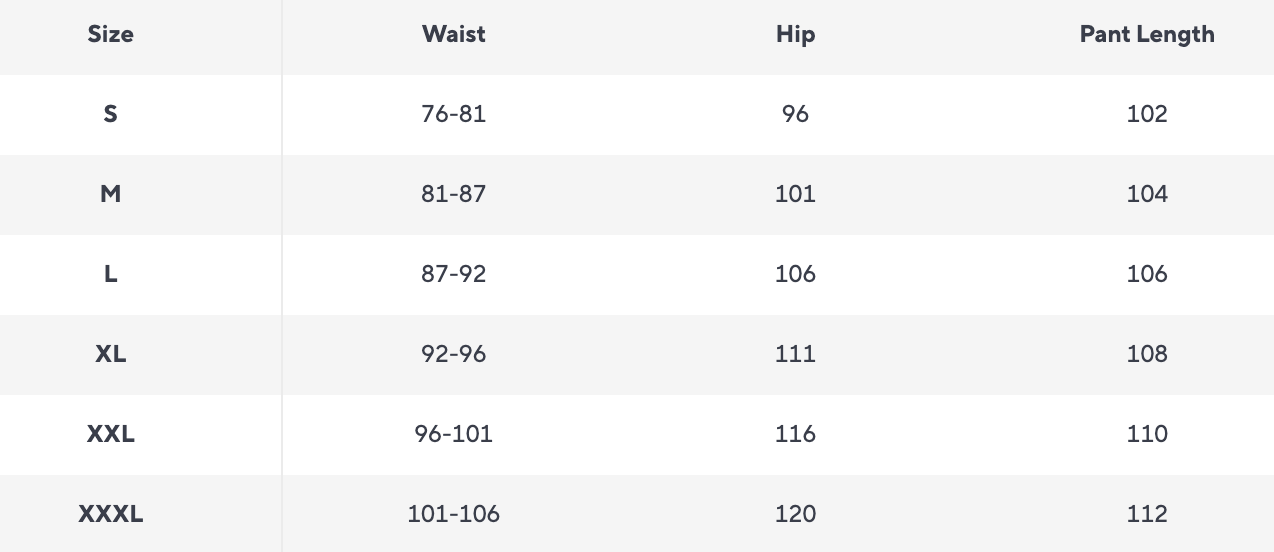Click the Hip column header
1274x552 pixels.
[x=795, y=34]
